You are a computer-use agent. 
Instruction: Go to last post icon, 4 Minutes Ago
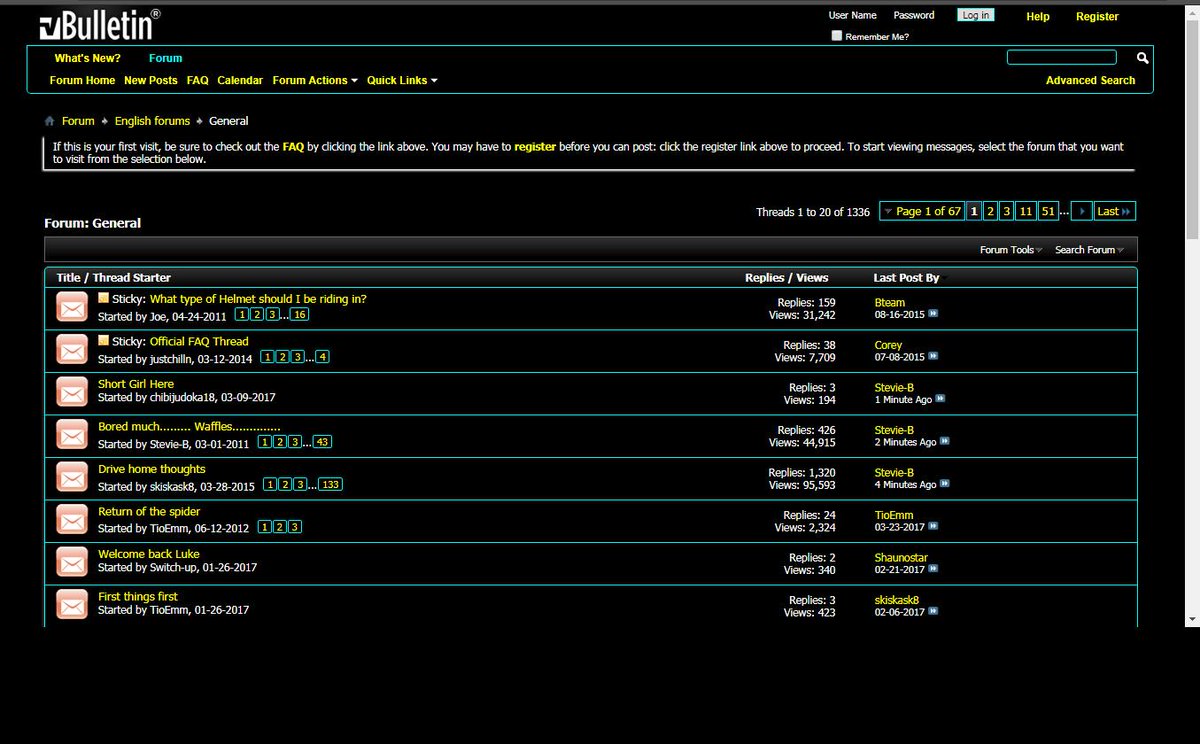click(x=945, y=484)
